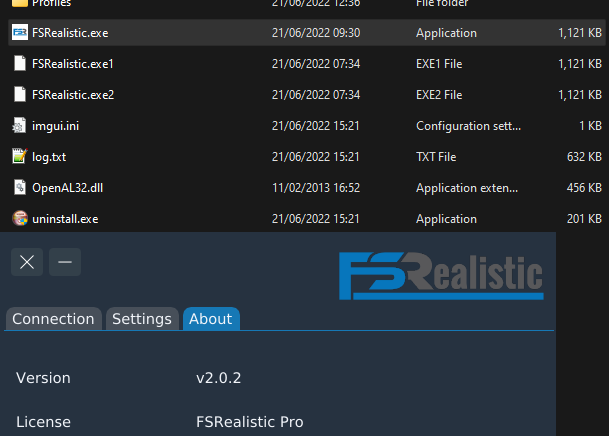Click the v2.0.2 version value
Screen dimensions: 609x436
219,378
